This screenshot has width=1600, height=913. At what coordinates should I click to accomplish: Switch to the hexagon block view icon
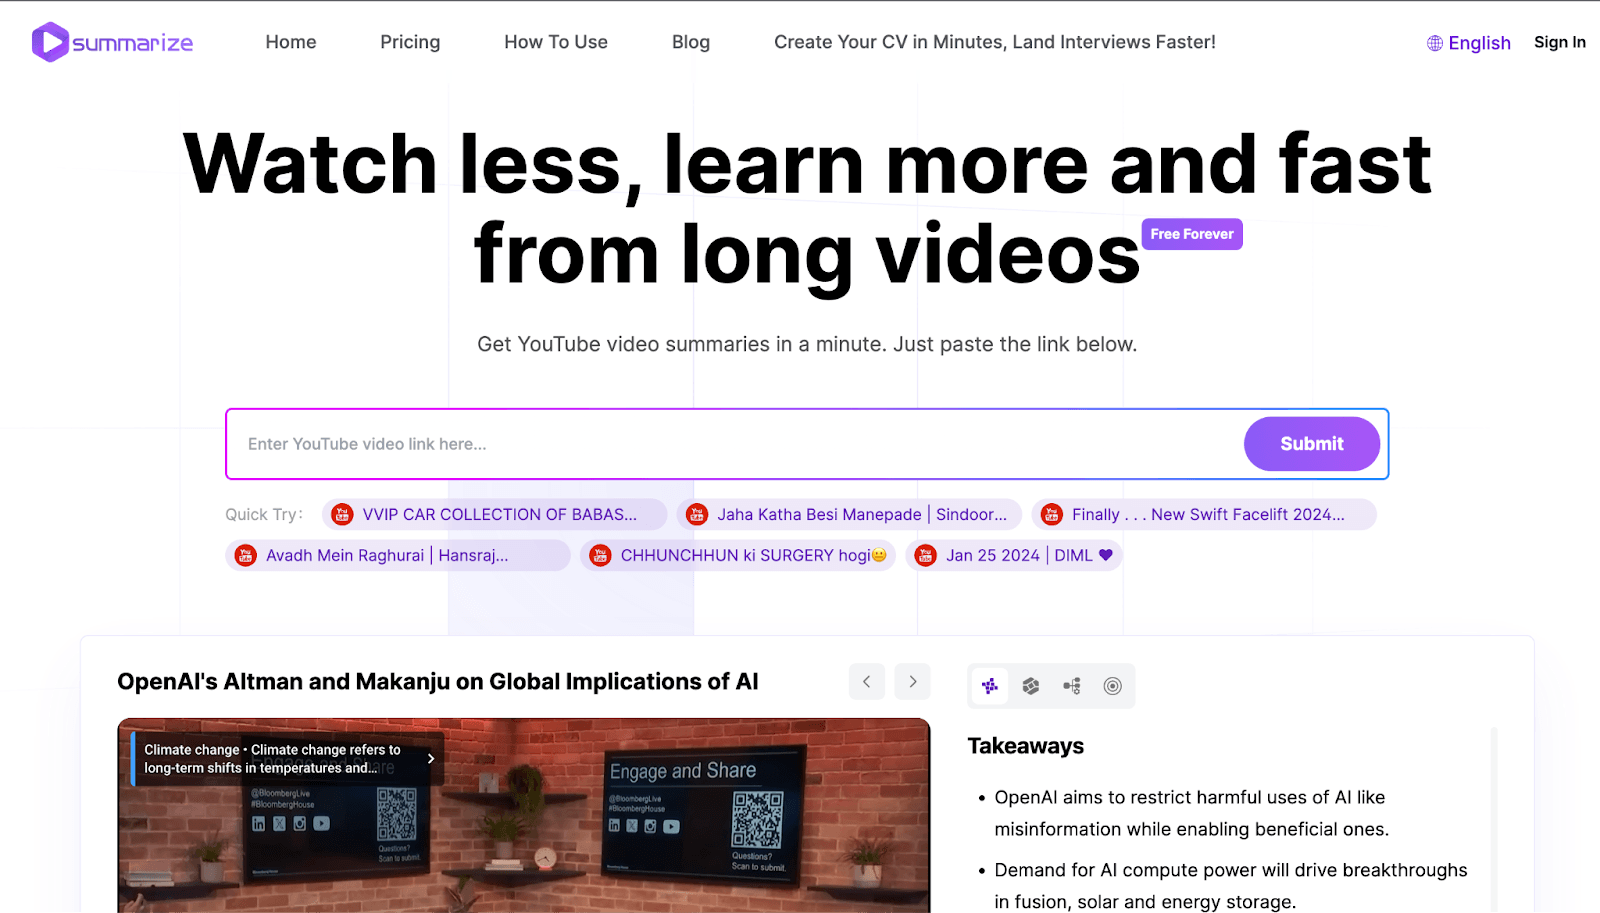(x=1031, y=686)
